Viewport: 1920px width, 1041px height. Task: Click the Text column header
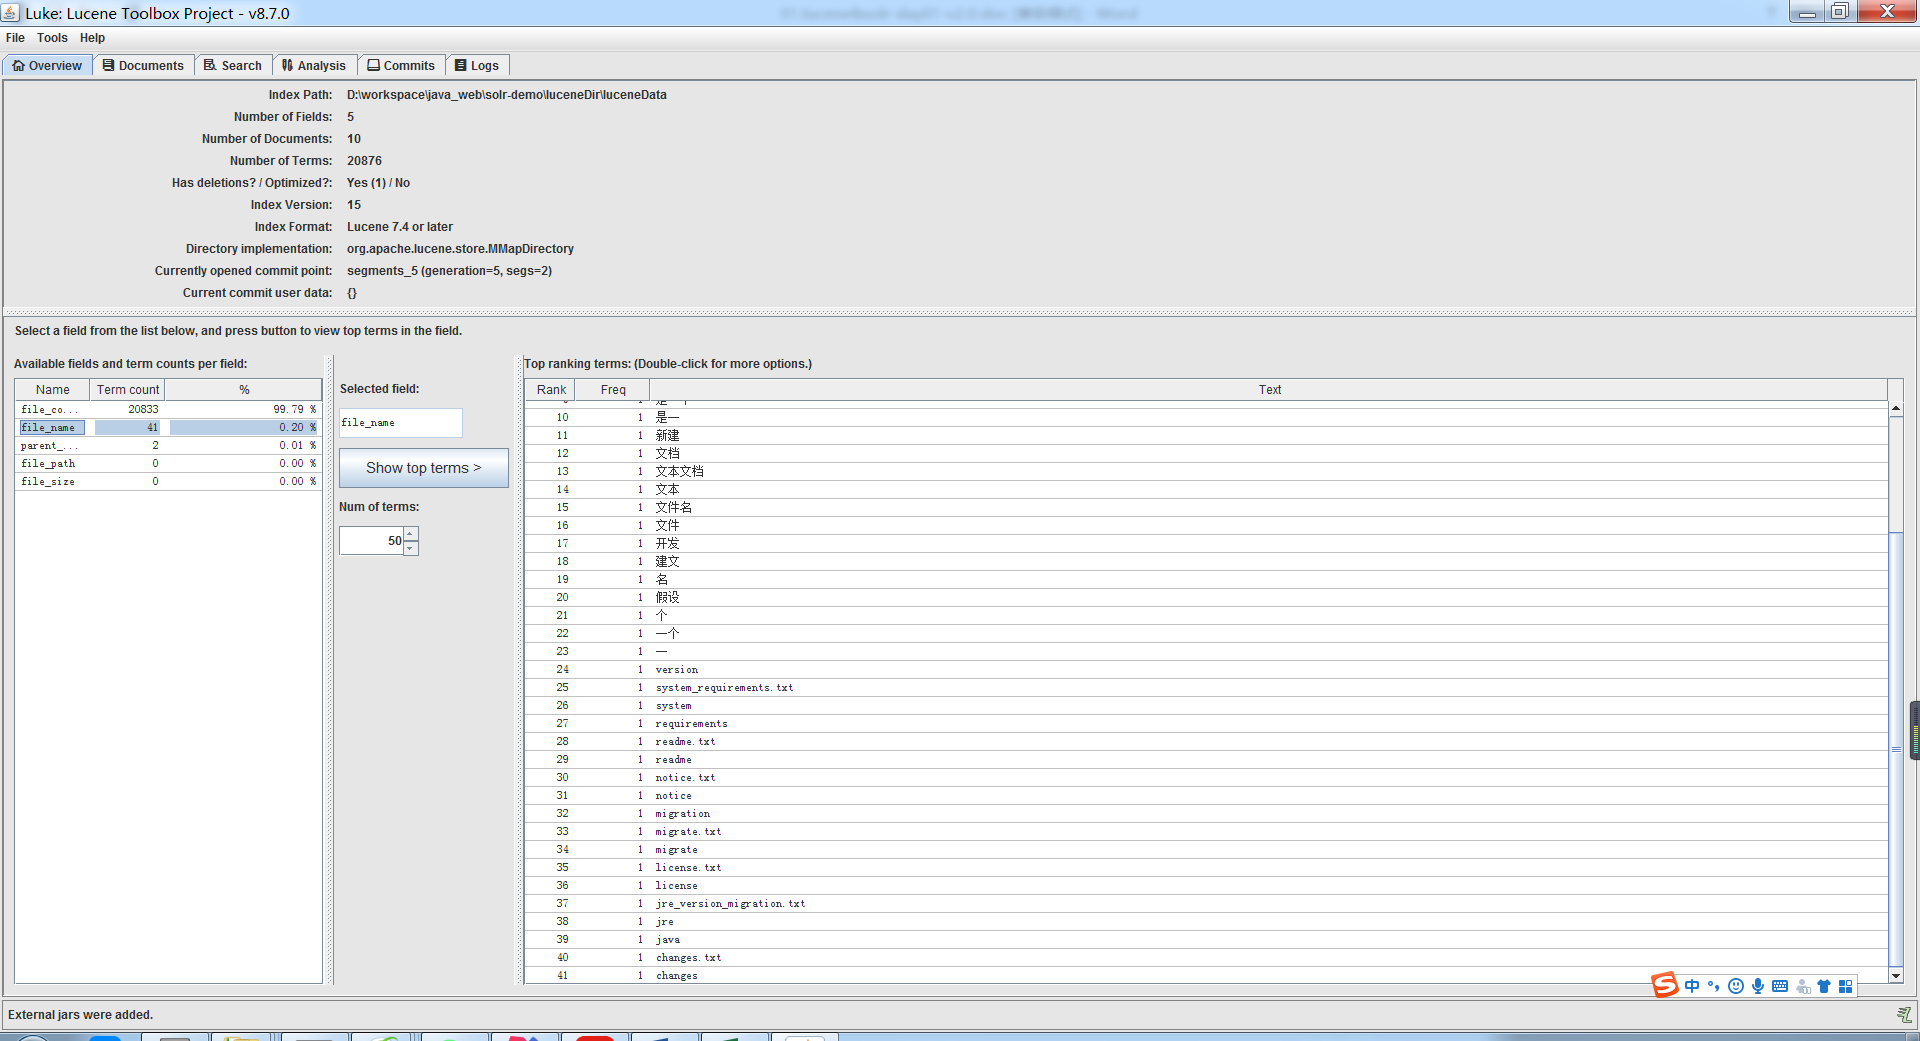1269,390
